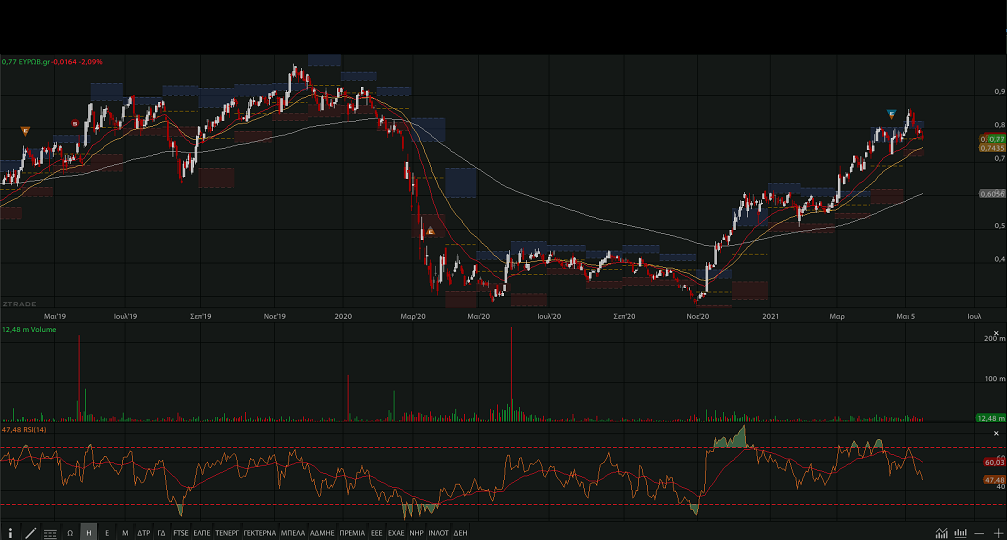Screen dimensions: 1007x540
Task: Click the red circular marker on the chart
Action: (x=76, y=124)
